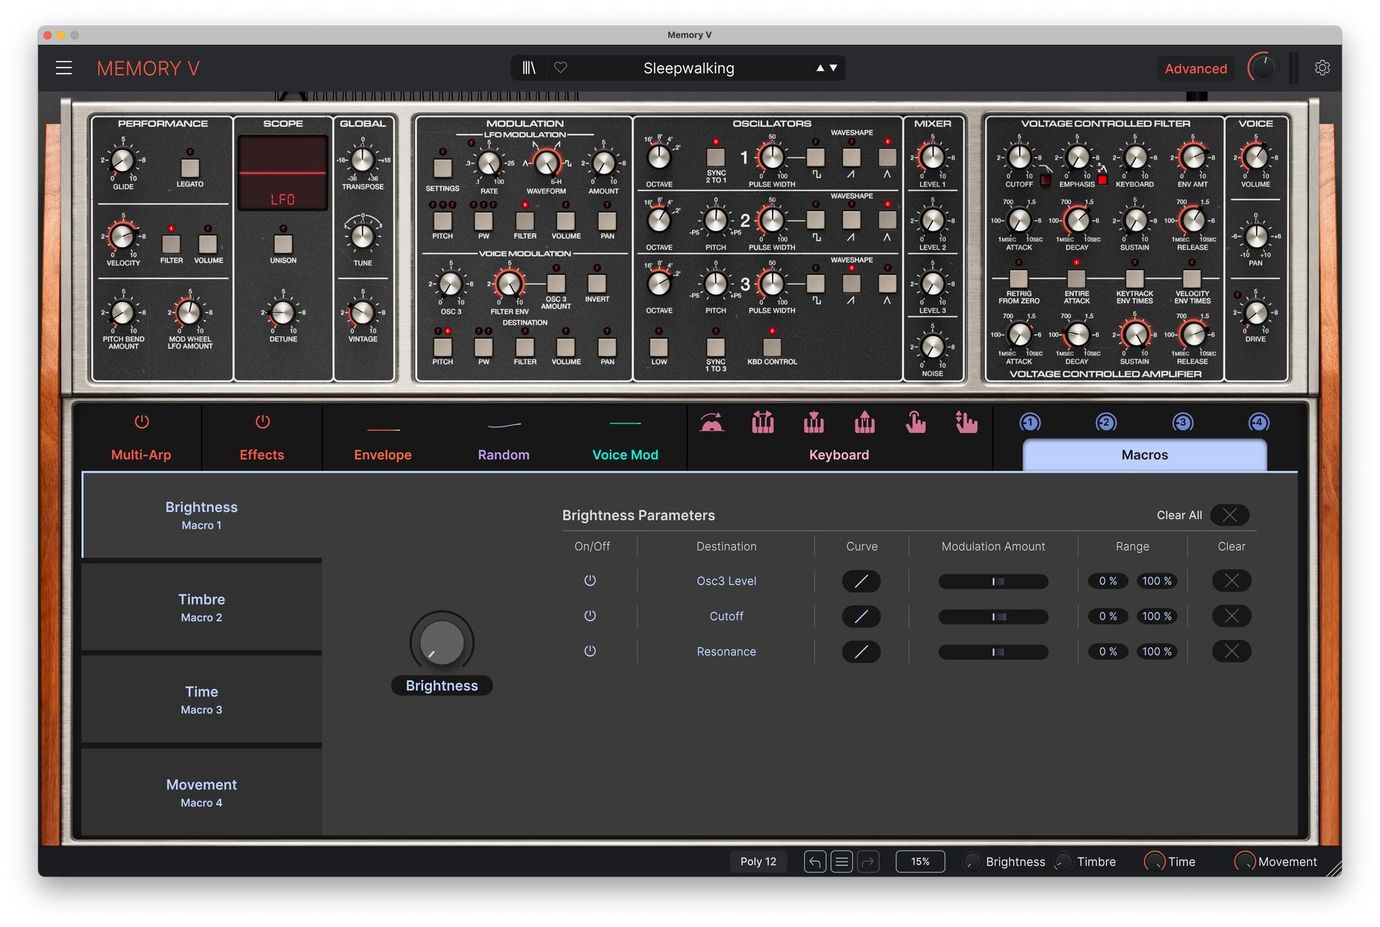1380x927 pixels.
Task: Change the Cutoff destination
Action: tap(726, 616)
